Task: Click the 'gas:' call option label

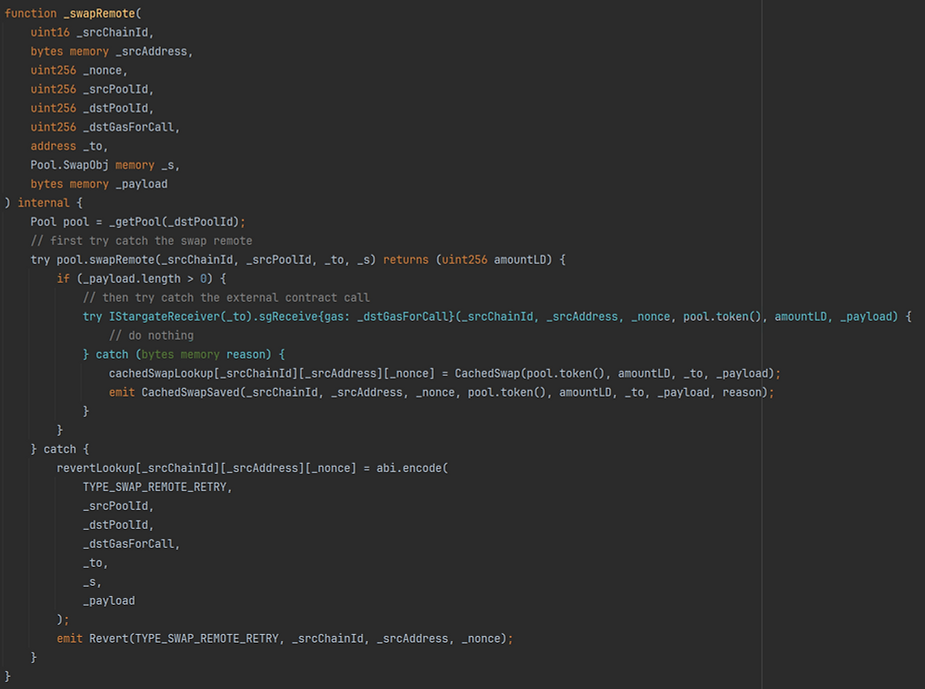Action: pyautogui.click(x=337, y=317)
